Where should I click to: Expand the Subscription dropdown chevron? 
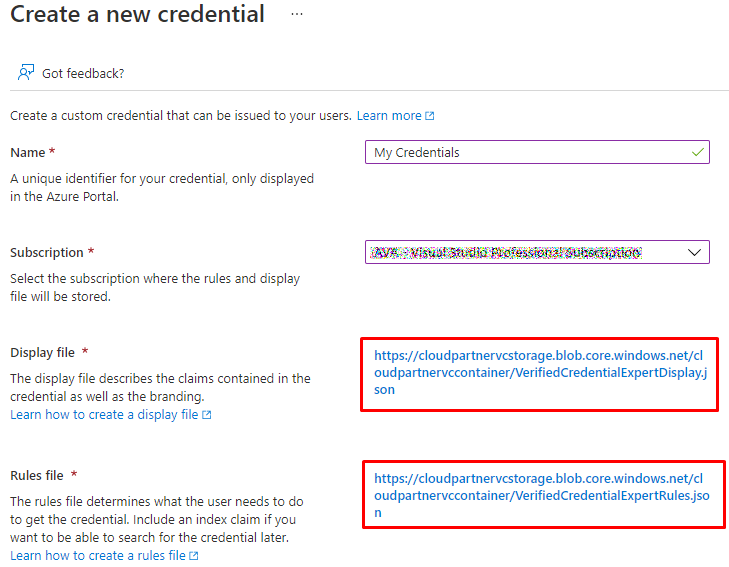click(694, 253)
